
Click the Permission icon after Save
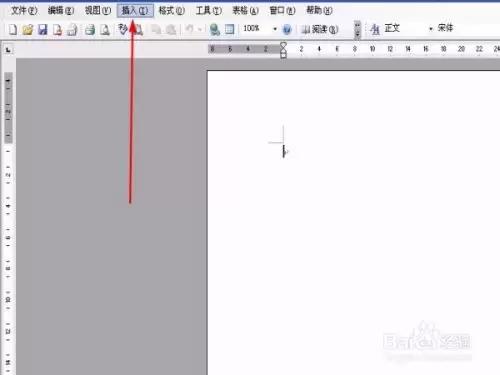(x=57, y=30)
